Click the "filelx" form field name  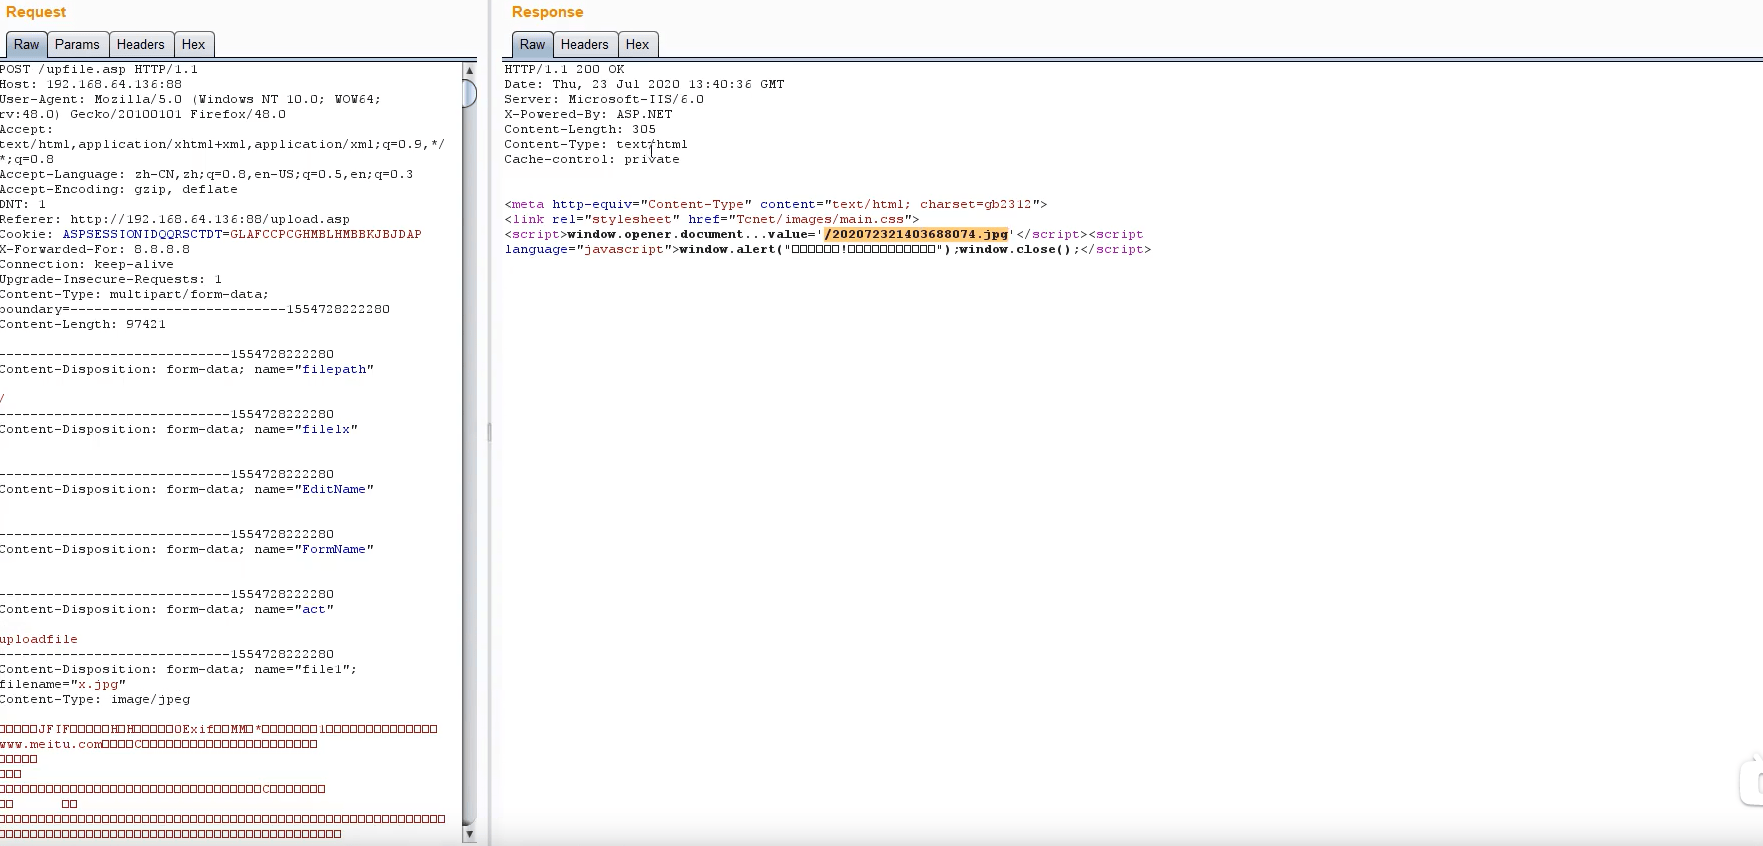pyautogui.click(x=326, y=429)
